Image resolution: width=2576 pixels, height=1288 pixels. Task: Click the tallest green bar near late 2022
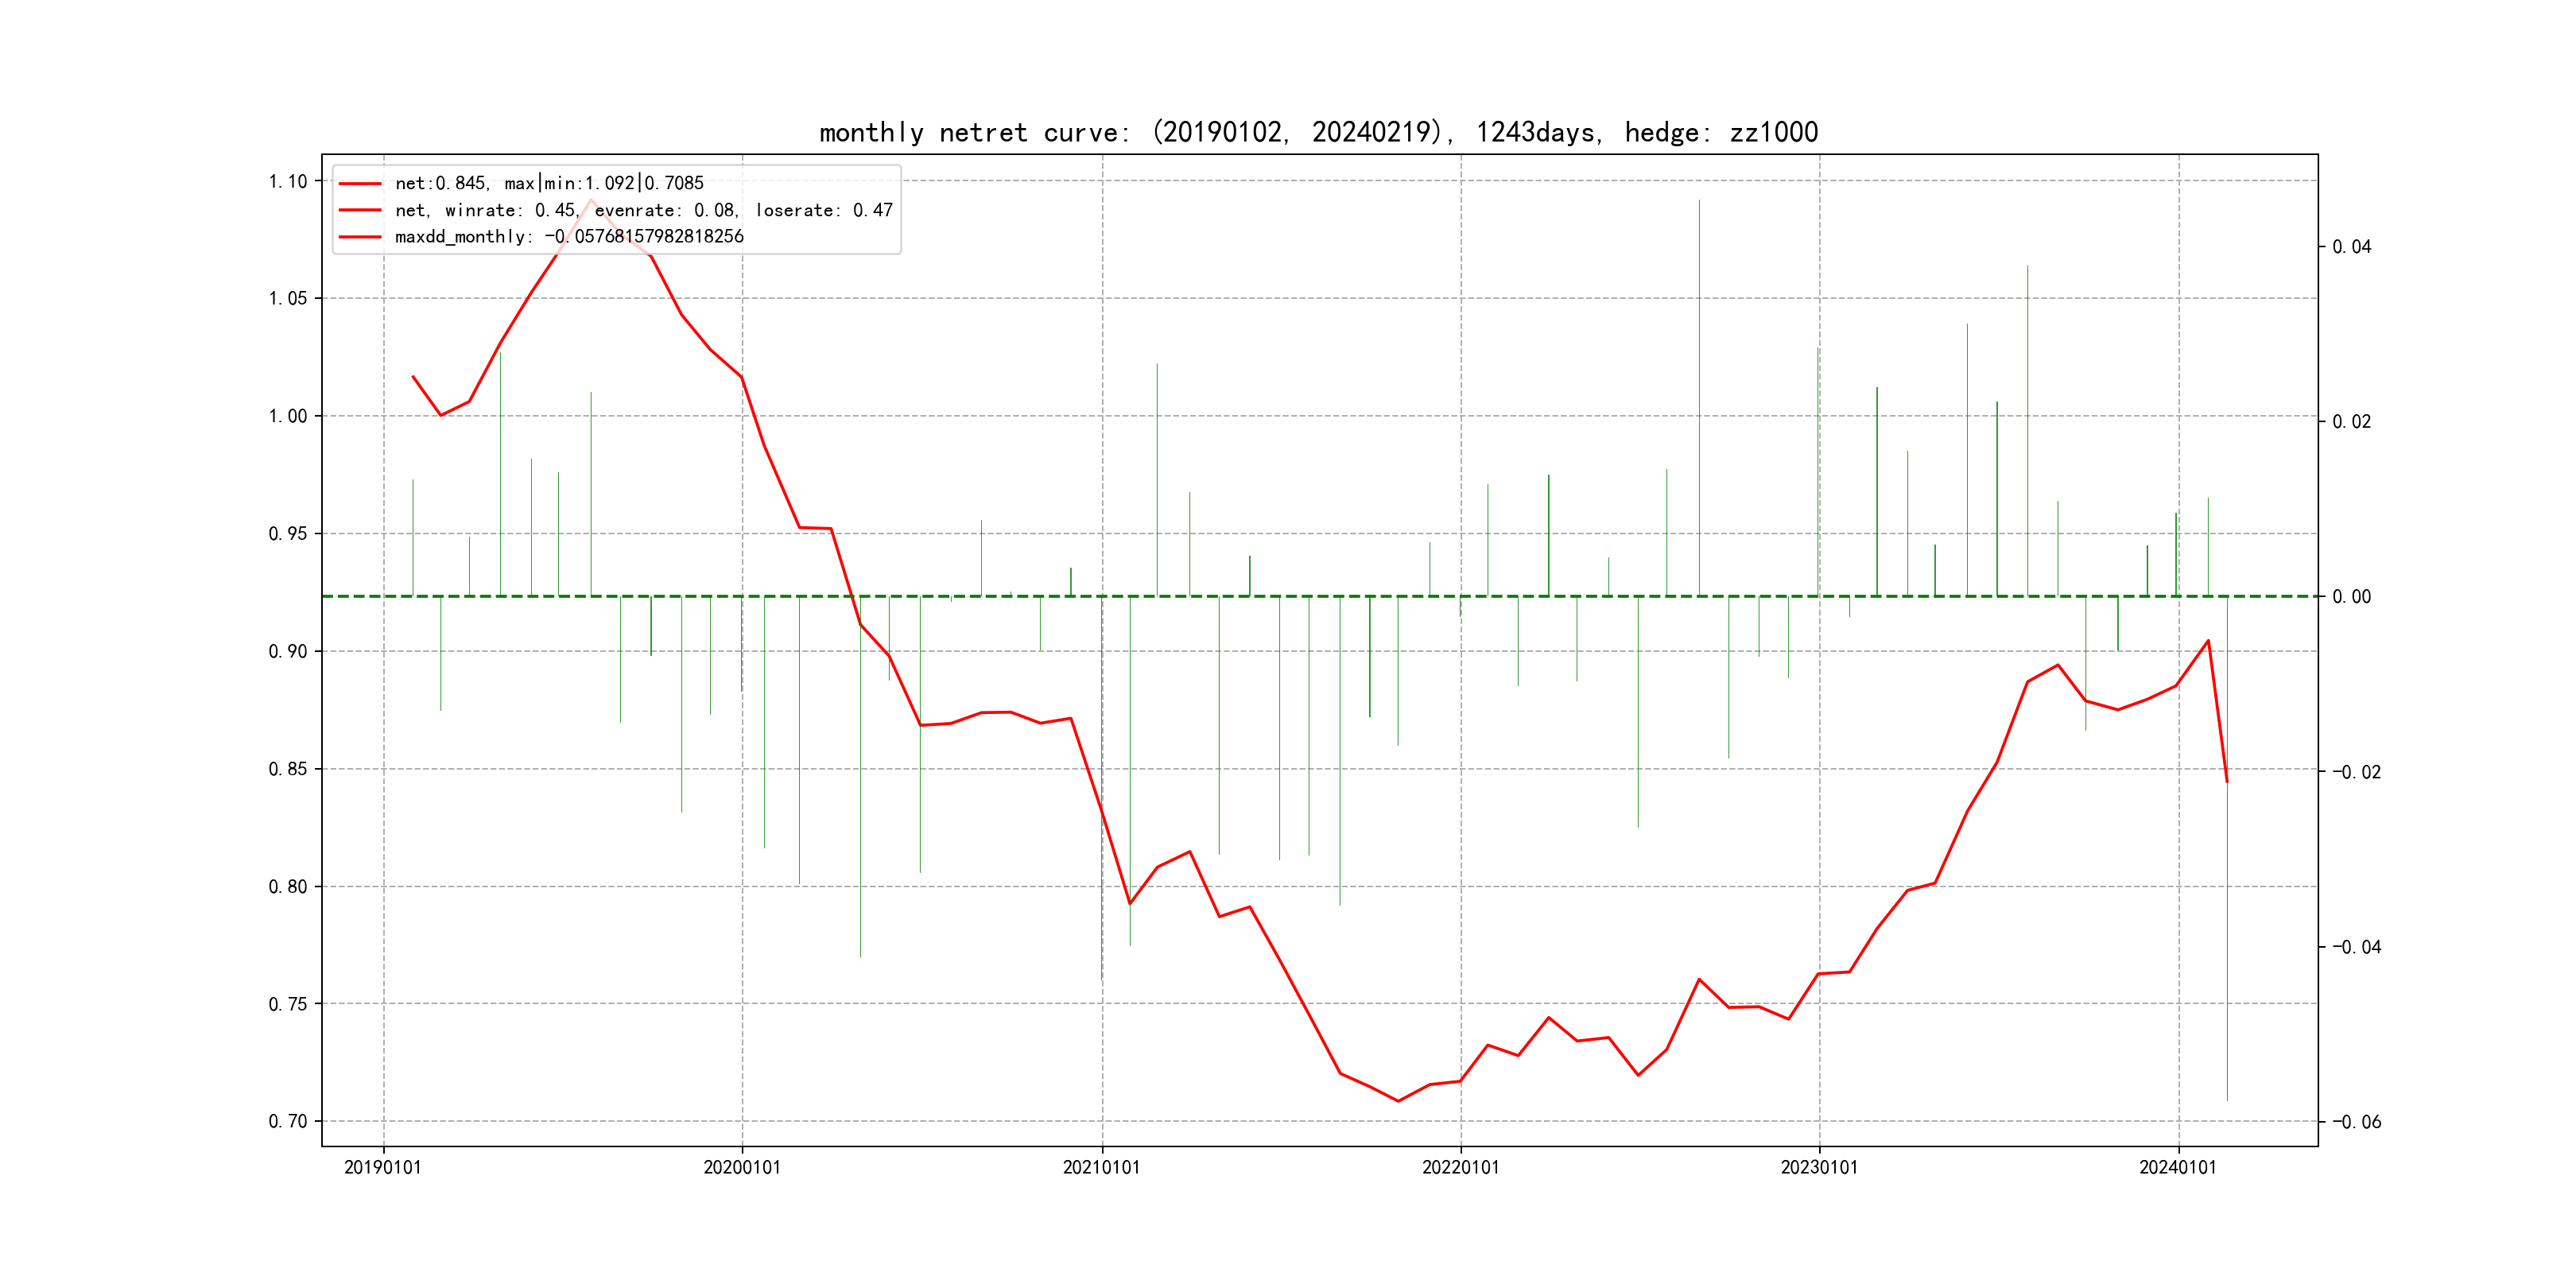point(1699,400)
